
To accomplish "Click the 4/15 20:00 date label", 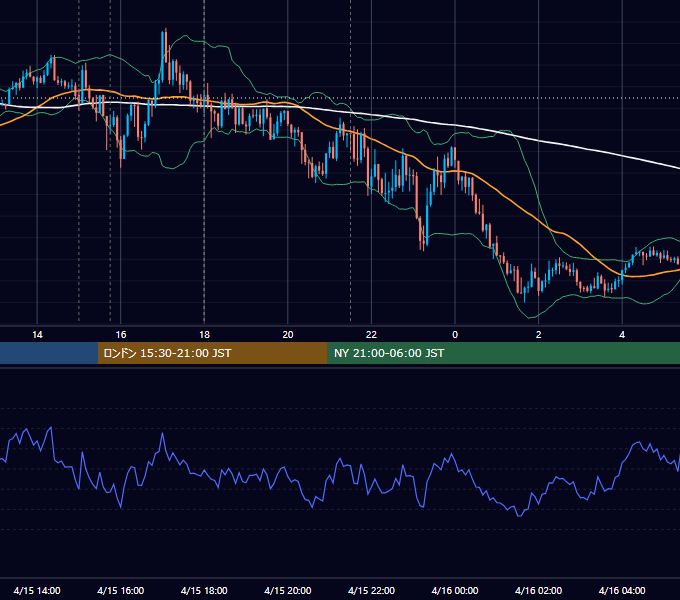I will (x=288, y=590).
